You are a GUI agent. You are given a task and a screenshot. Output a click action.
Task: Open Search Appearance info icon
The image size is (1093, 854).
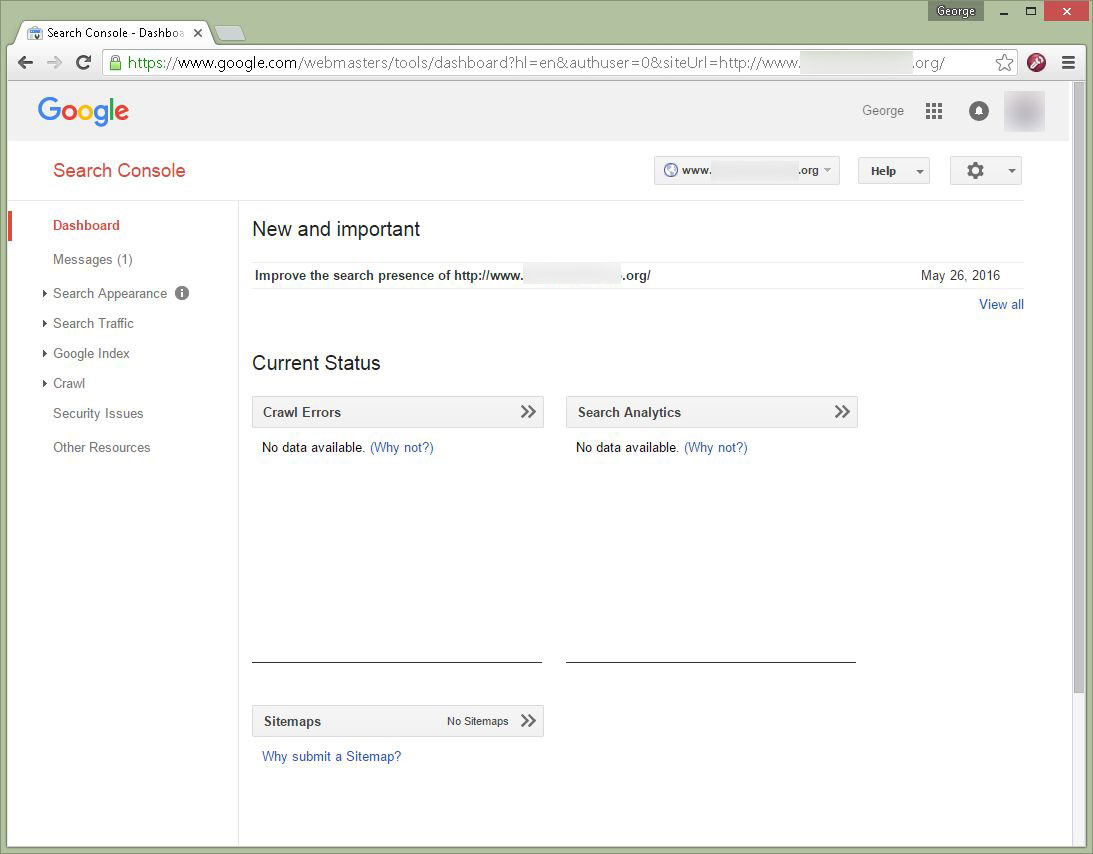(x=182, y=293)
